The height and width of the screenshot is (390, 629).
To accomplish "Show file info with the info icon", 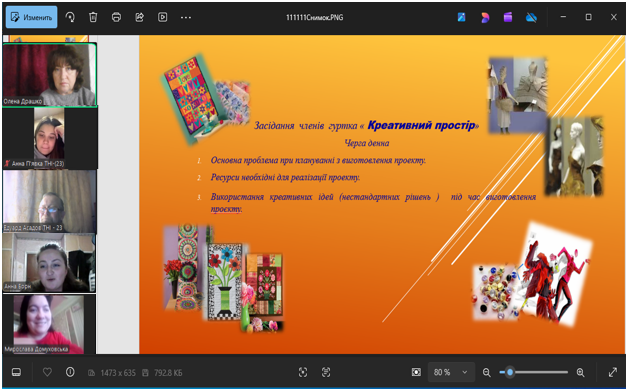I will coord(70,372).
